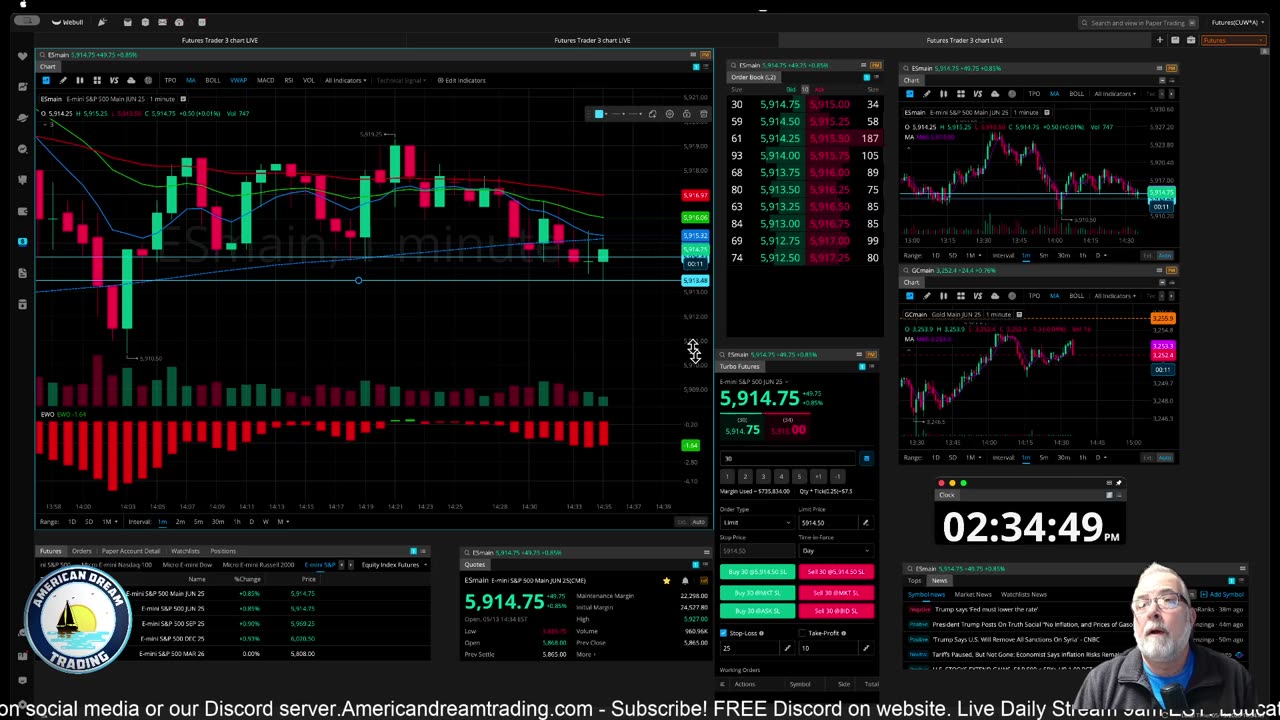Viewport: 1280px width, 720px height.
Task: Toggle the VWAP indicator on main chart
Action: (x=238, y=80)
